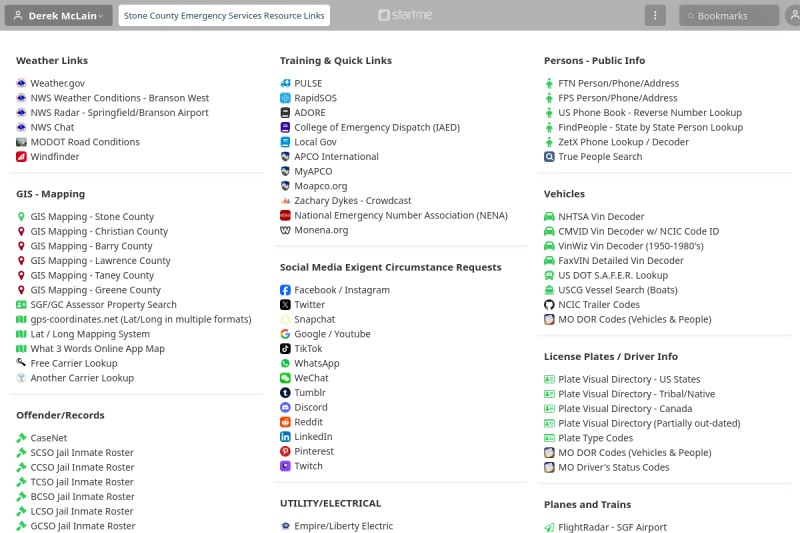This screenshot has width=800, height=533.
Task: Click the WhatsApp icon
Action: coord(285,363)
